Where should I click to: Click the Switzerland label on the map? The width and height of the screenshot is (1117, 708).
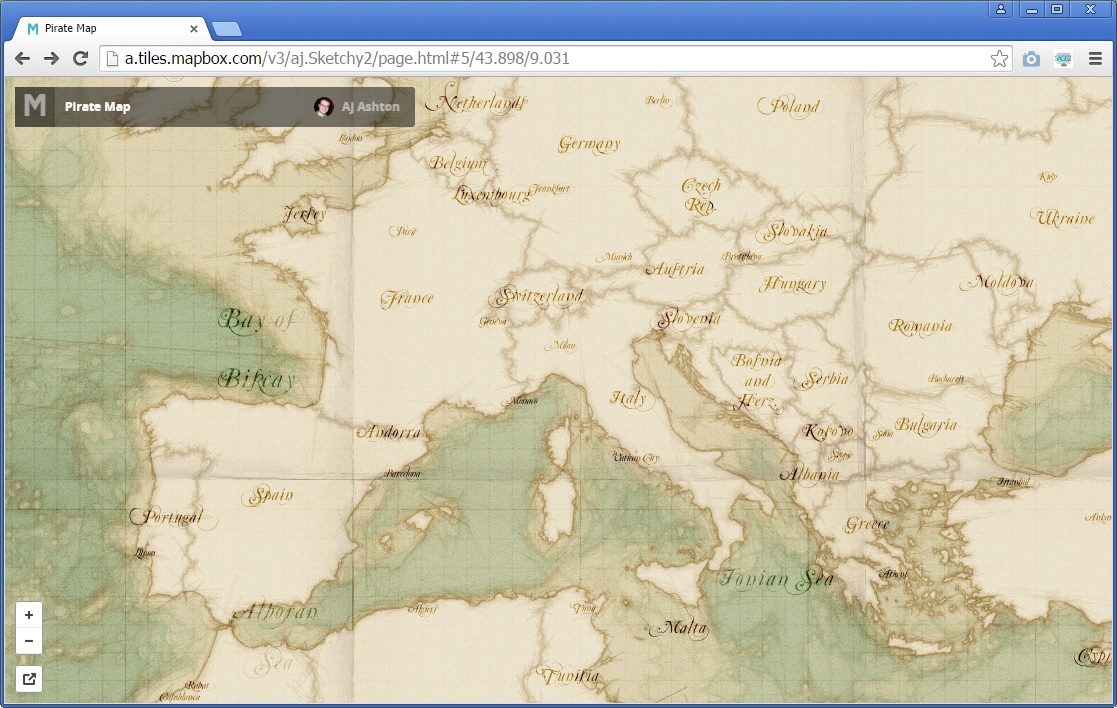coord(540,296)
